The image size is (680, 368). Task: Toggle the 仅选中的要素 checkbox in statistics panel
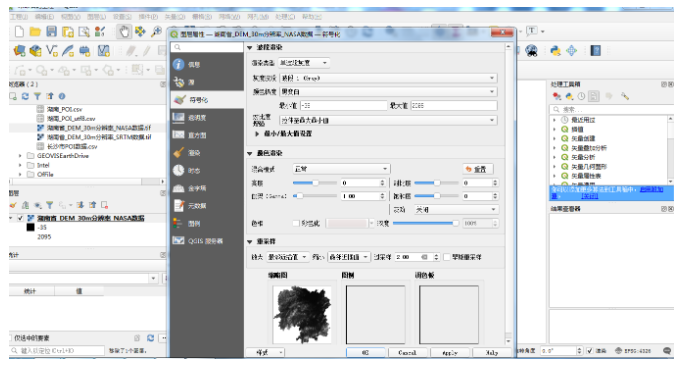[11, 338]
